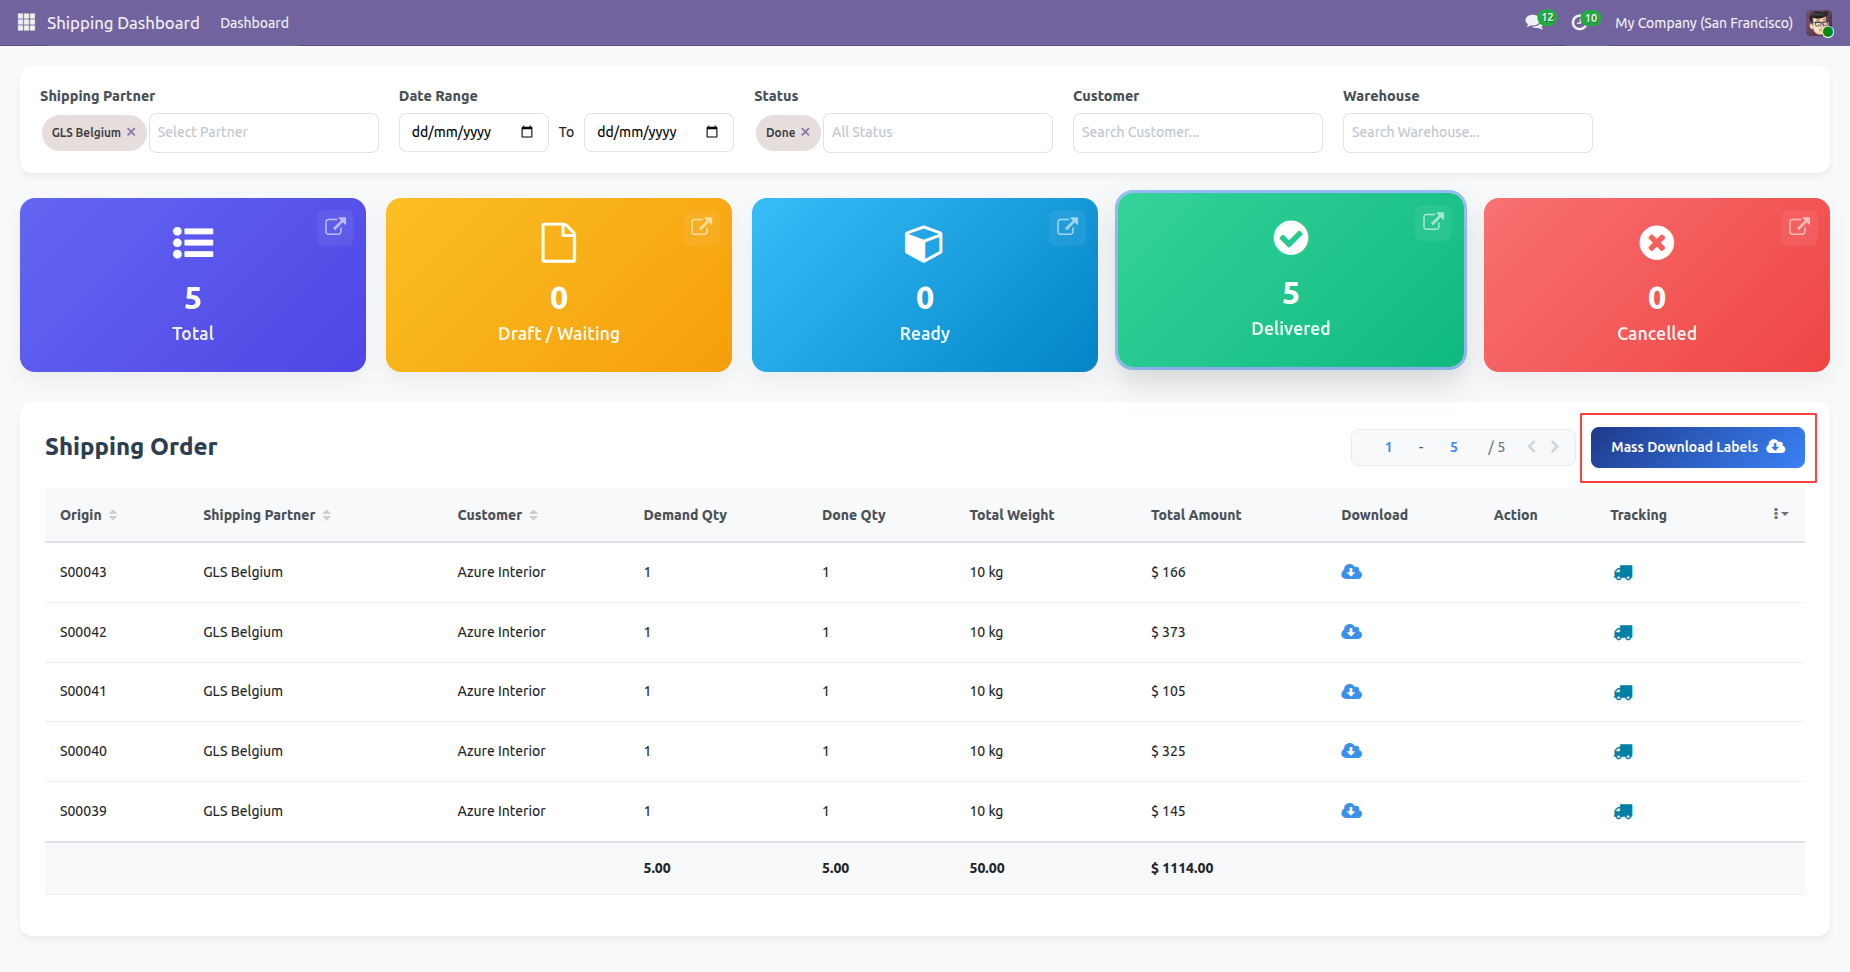Remove the Done status filter tag
The image size is (1850, 972).
pyautogui.click(x=805, y=132)
